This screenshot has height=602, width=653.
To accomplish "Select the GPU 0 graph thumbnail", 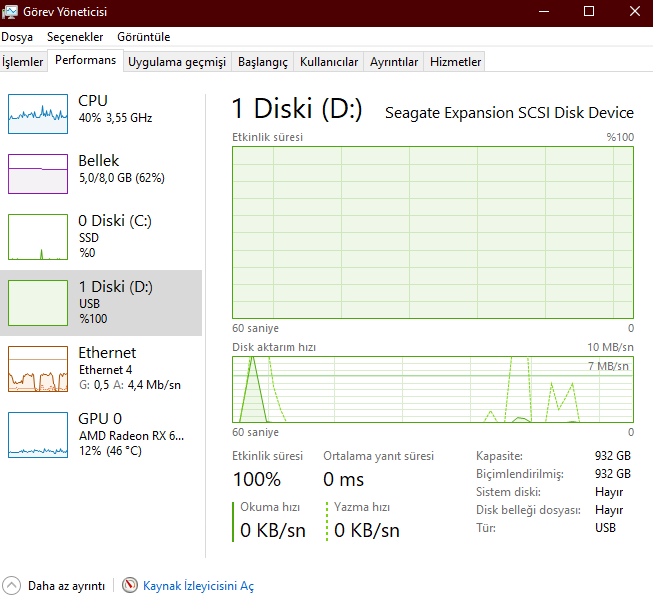I will (37, 434).
